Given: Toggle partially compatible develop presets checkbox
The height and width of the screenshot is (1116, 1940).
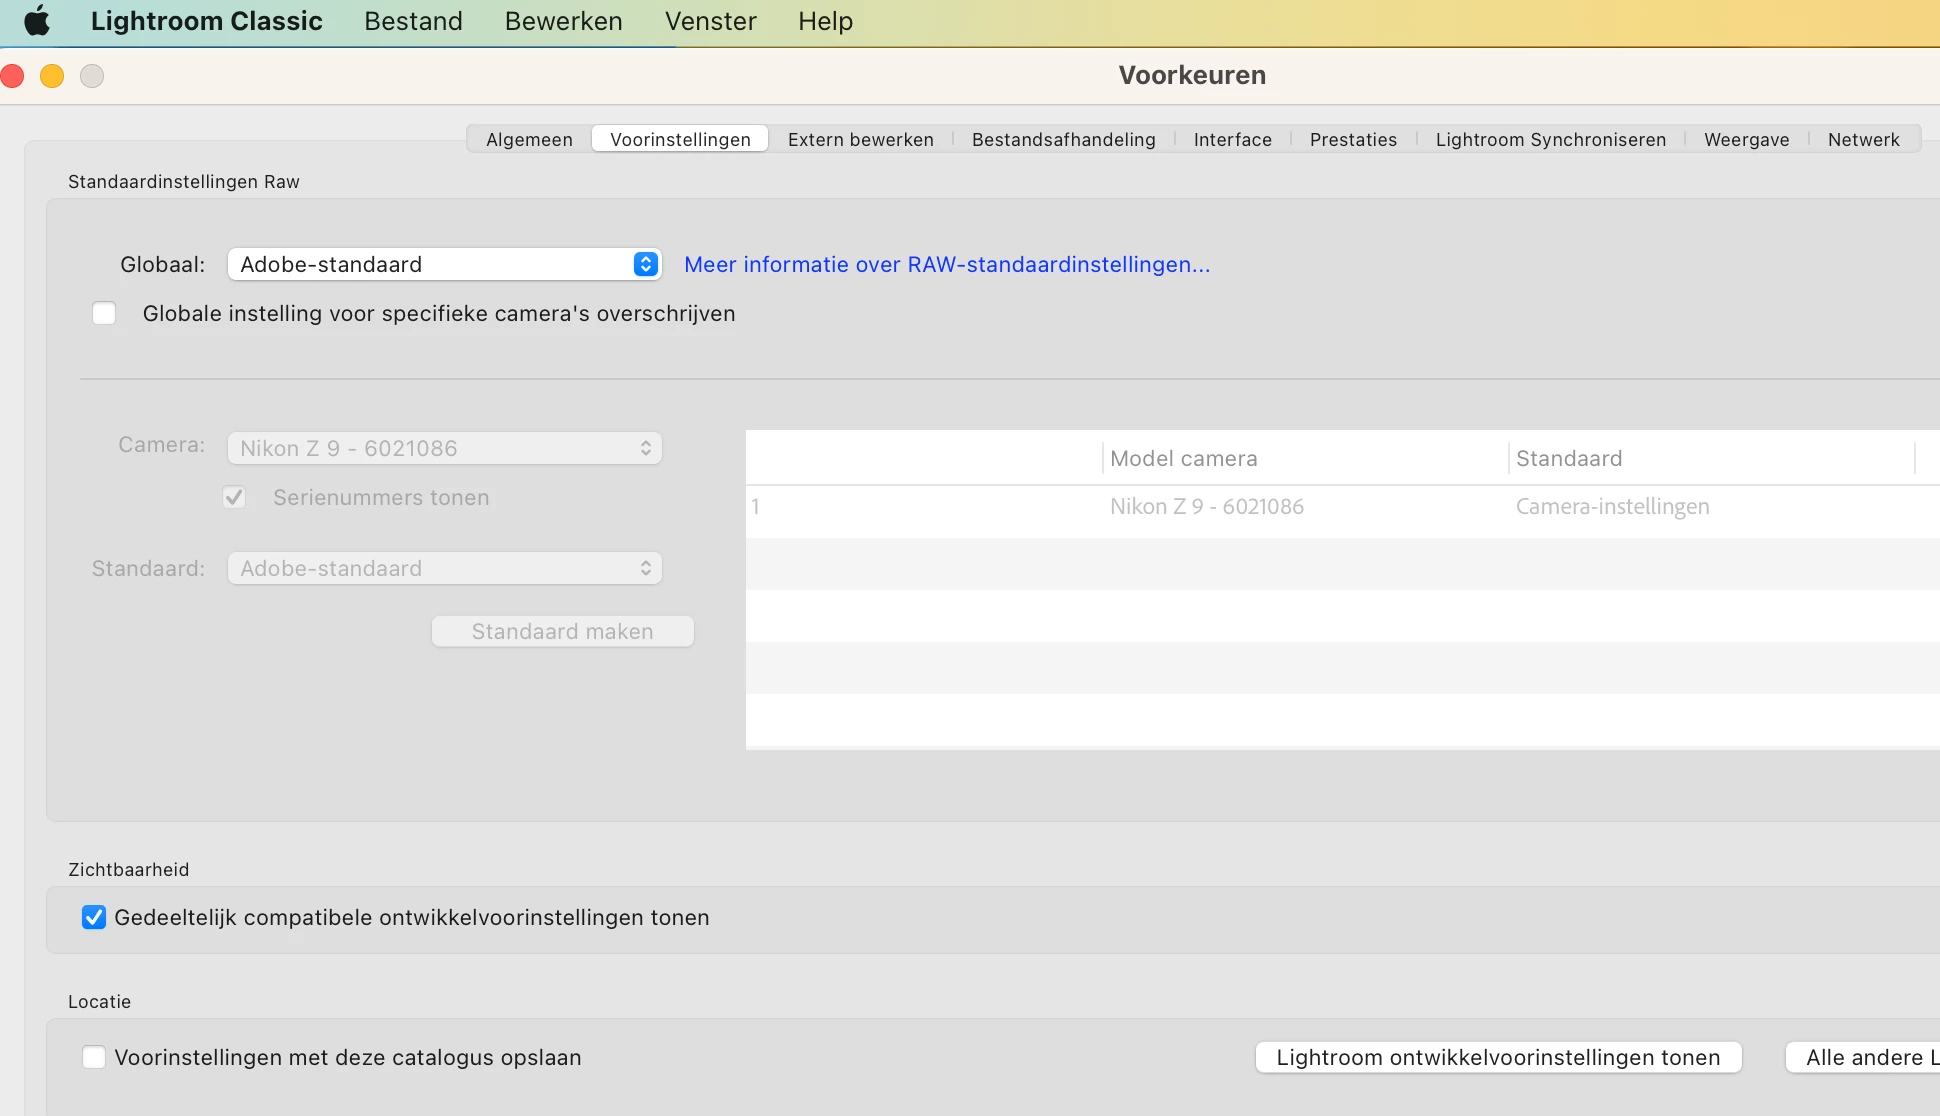Looking at the screenshot, I should (x=94, y=917).
